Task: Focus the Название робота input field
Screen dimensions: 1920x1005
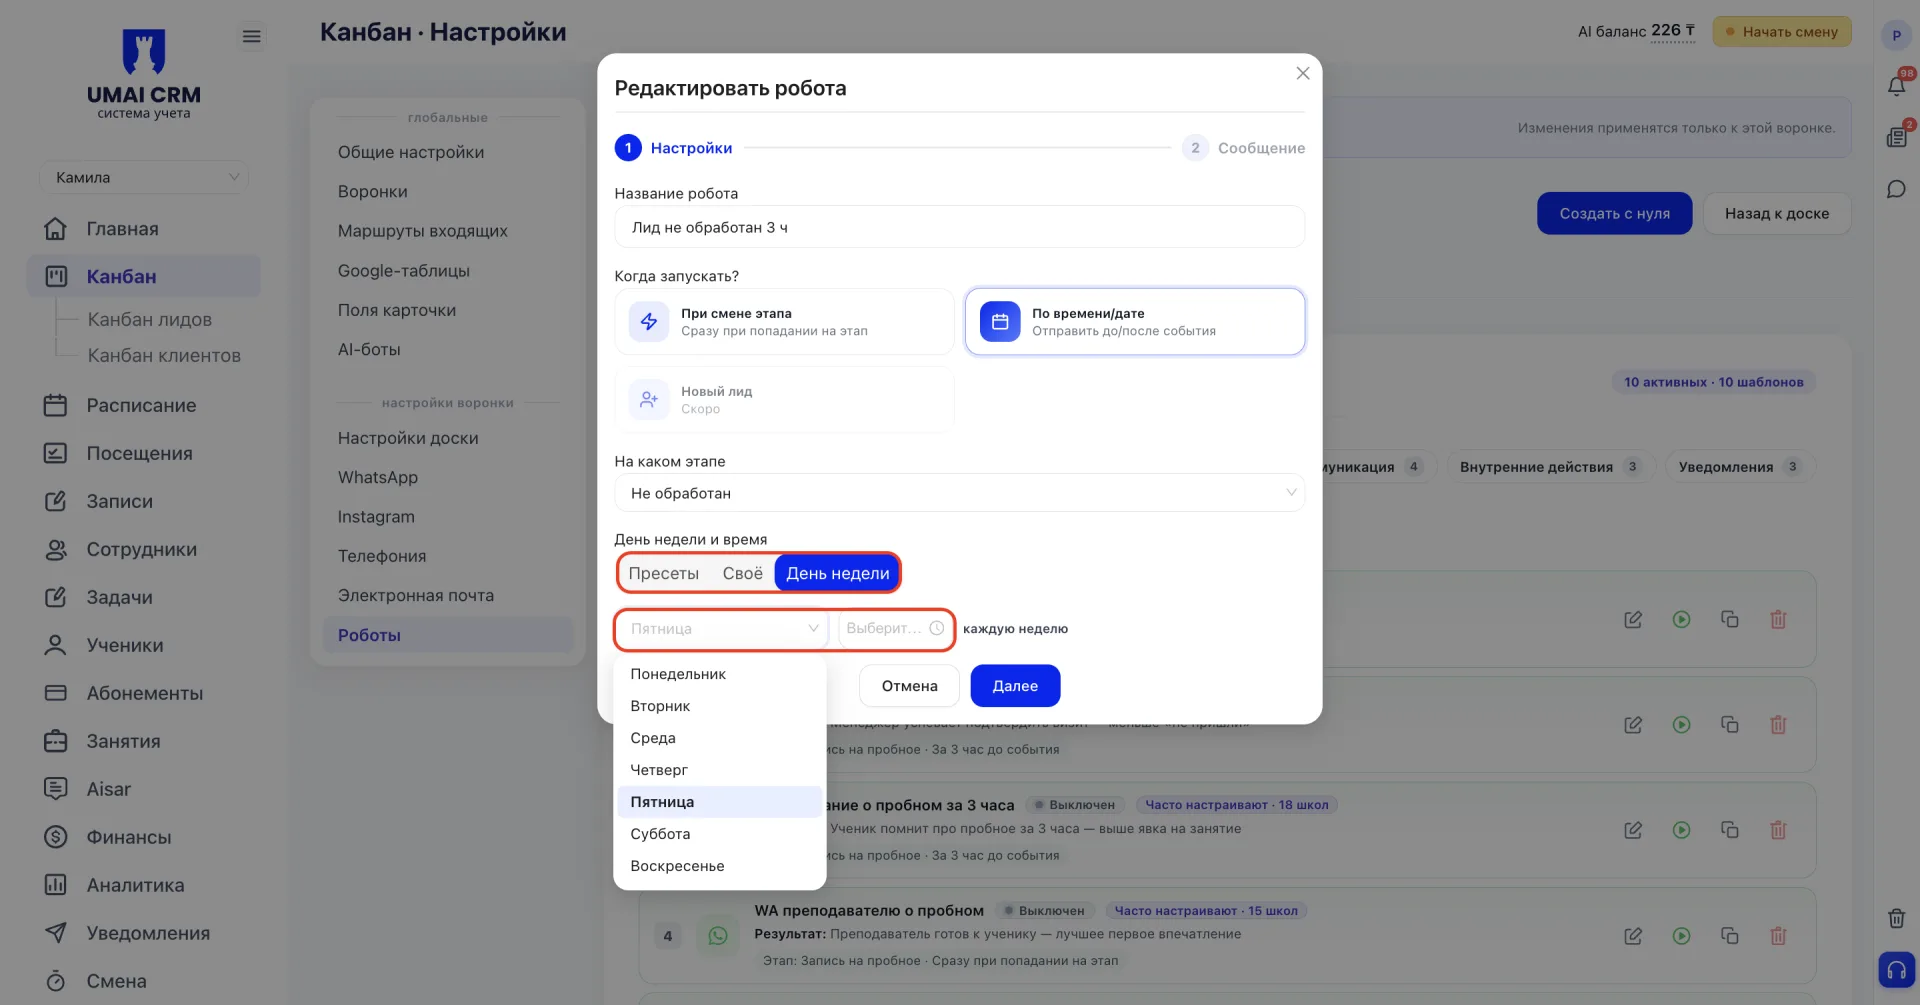Action: click(x=959, y=227)
